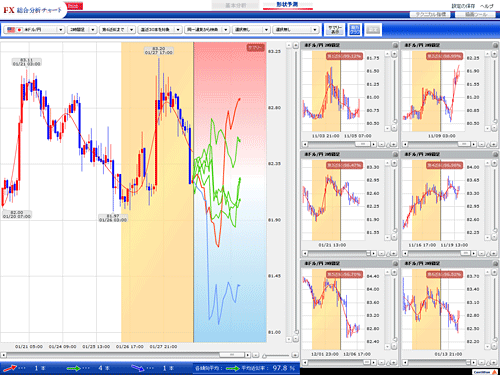This screenshot has width=500, height=375.
Task: Click the main chart horizontal zoom-in plus button
Action: 295,355
